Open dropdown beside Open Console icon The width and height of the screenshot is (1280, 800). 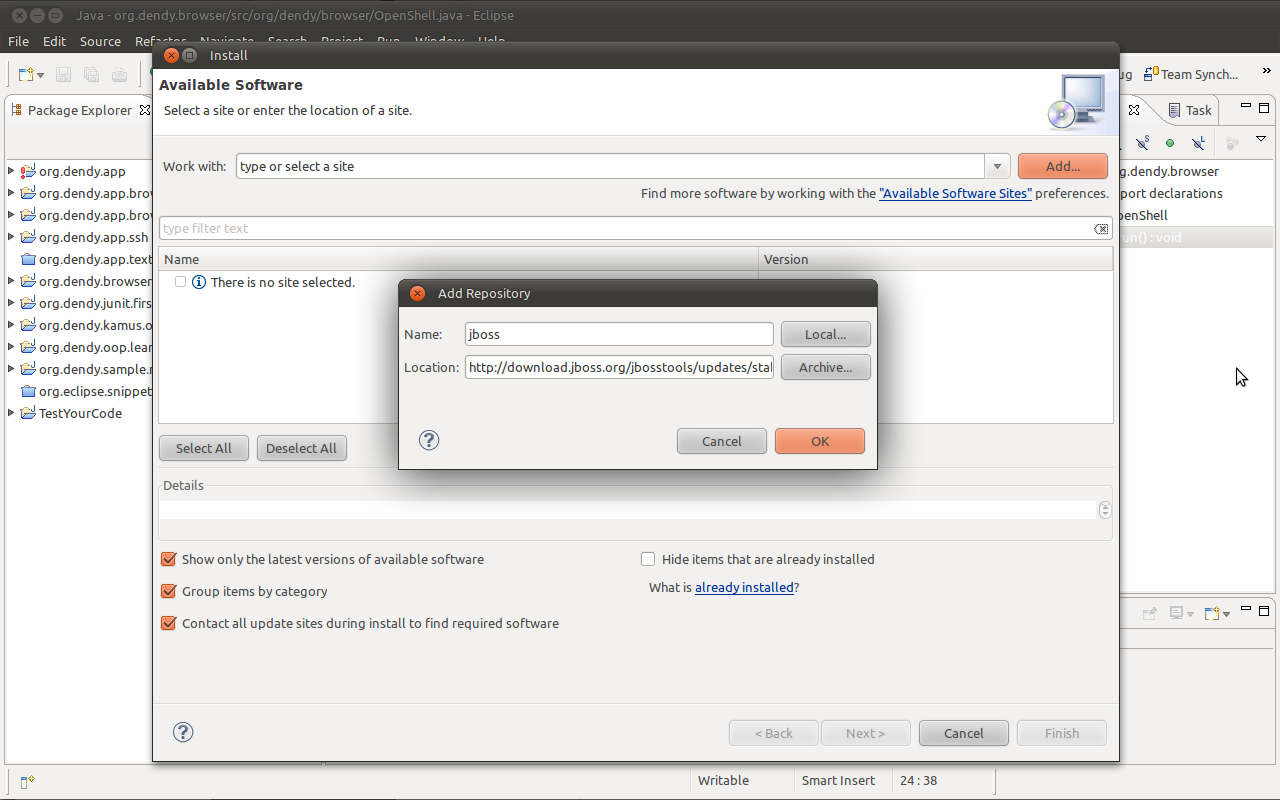[x=1226, y=614]
